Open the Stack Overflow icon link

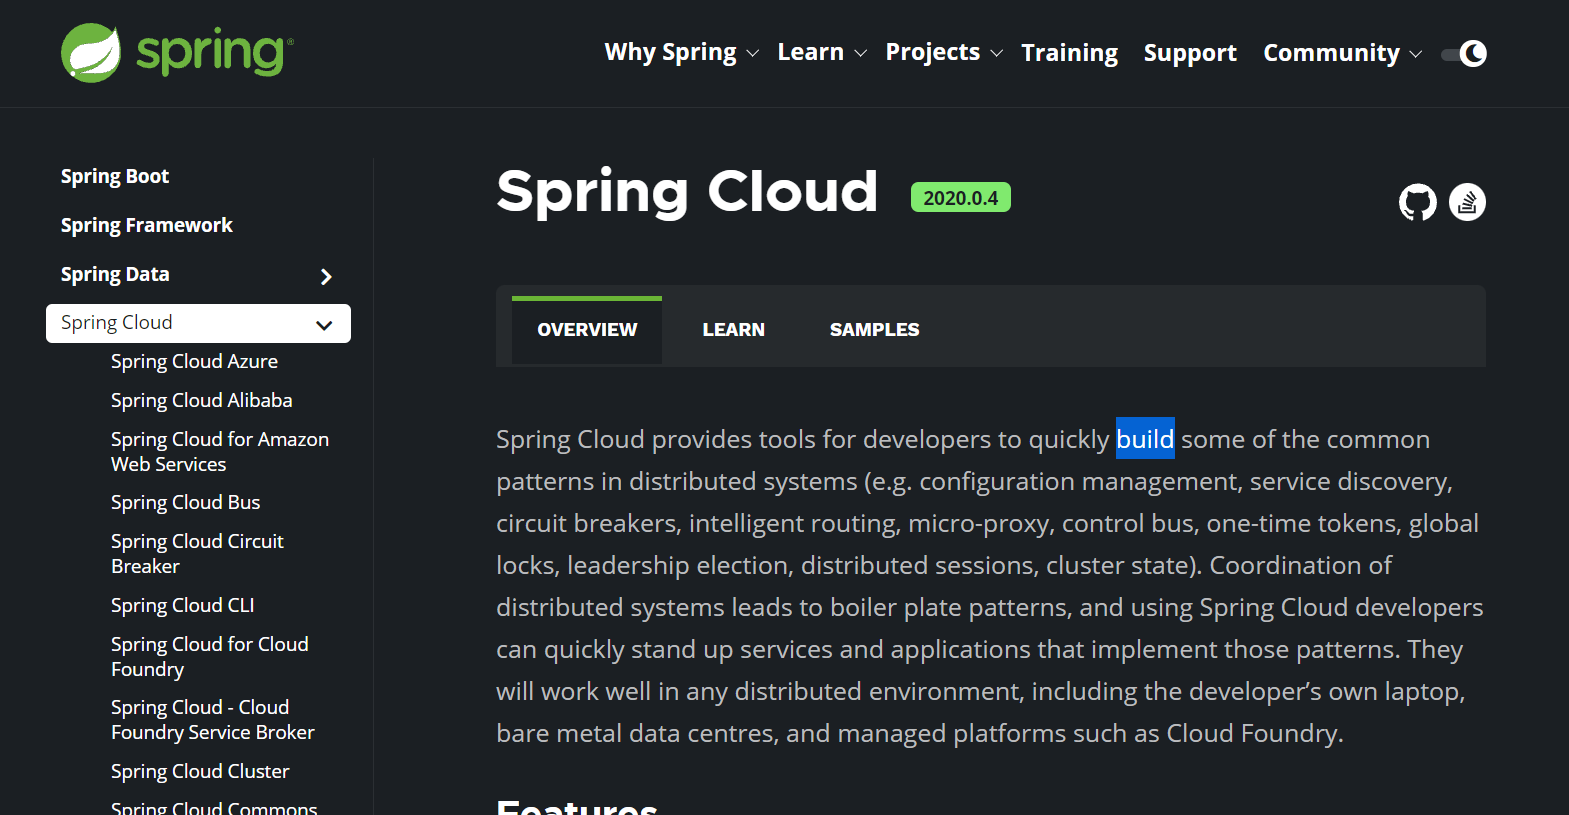click(1467, 202)
